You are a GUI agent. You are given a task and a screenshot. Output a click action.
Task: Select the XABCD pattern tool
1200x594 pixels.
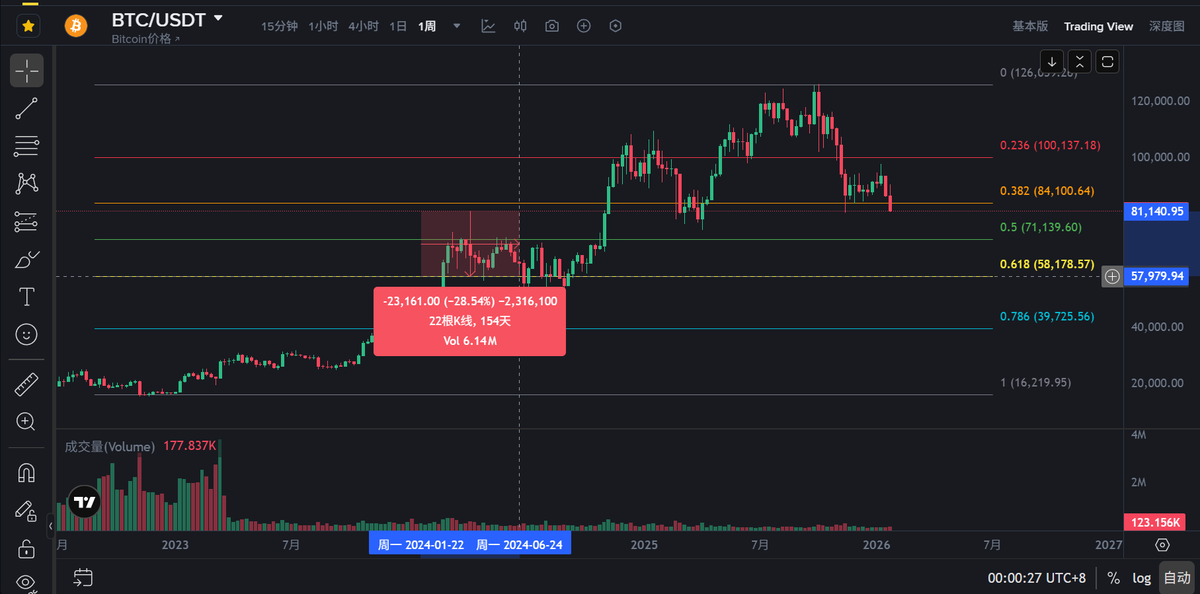[x=27, y=184]
